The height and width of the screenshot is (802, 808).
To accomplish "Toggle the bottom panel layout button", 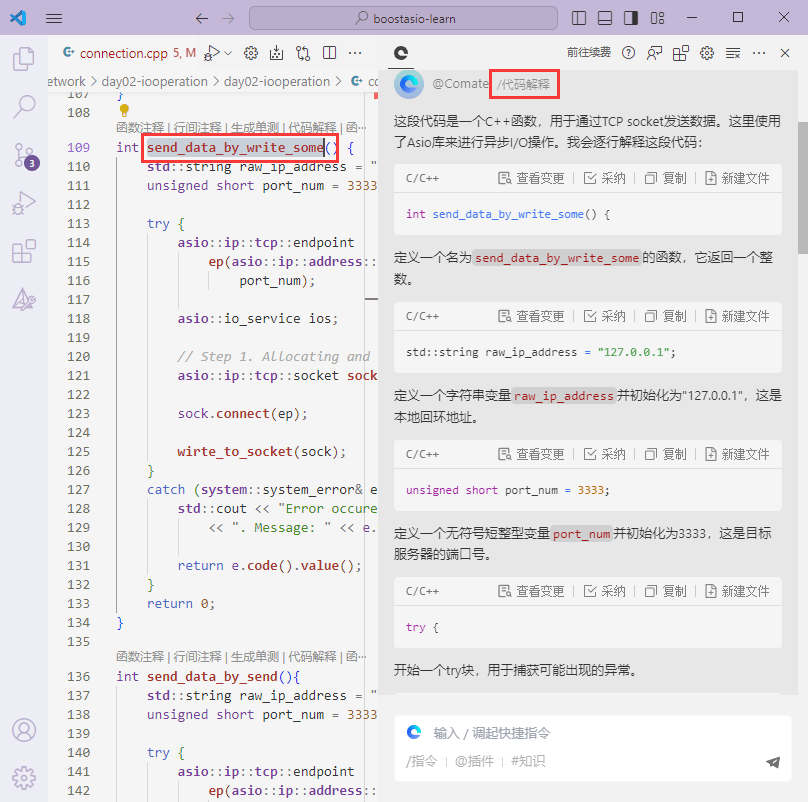I will (605, 18).
